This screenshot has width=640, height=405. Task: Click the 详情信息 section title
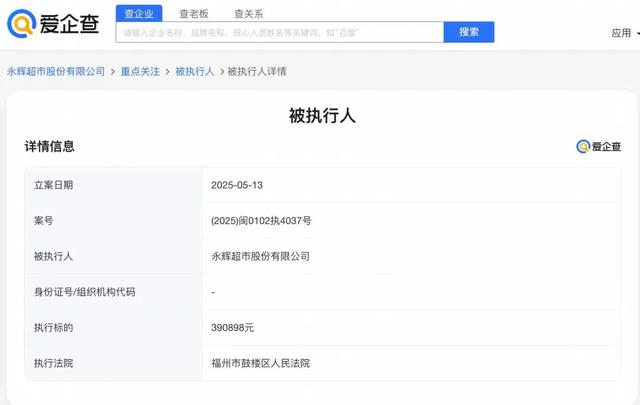point(50,146)
